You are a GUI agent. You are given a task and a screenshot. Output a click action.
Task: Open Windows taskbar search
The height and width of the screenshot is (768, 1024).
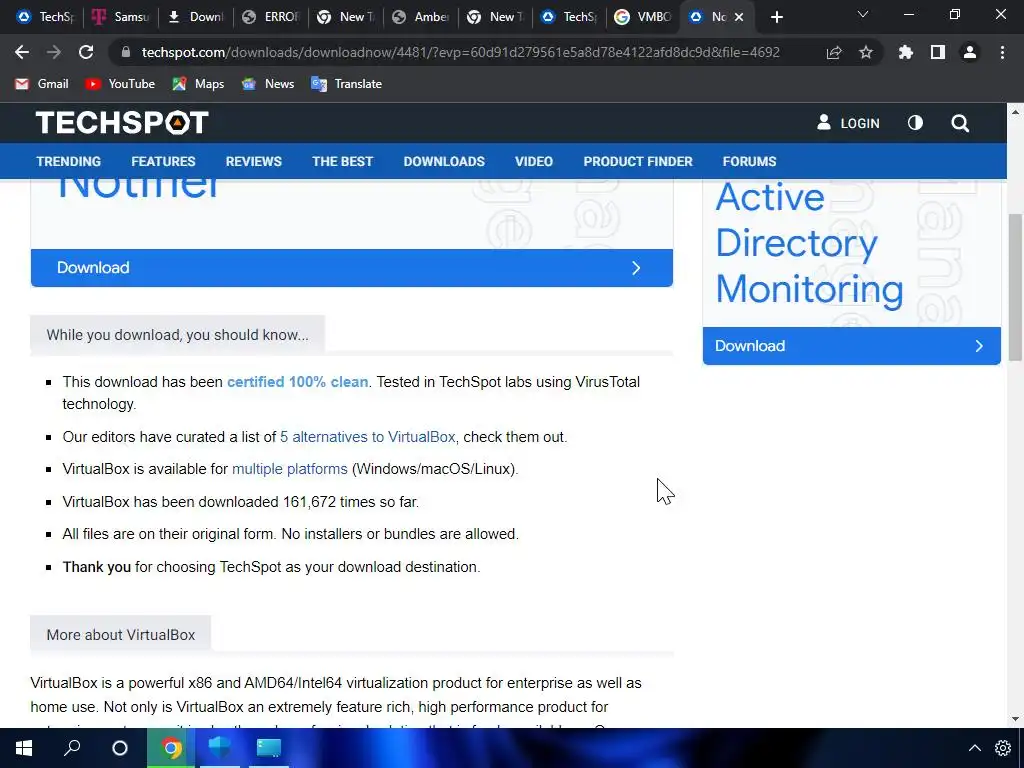[72, 748]
